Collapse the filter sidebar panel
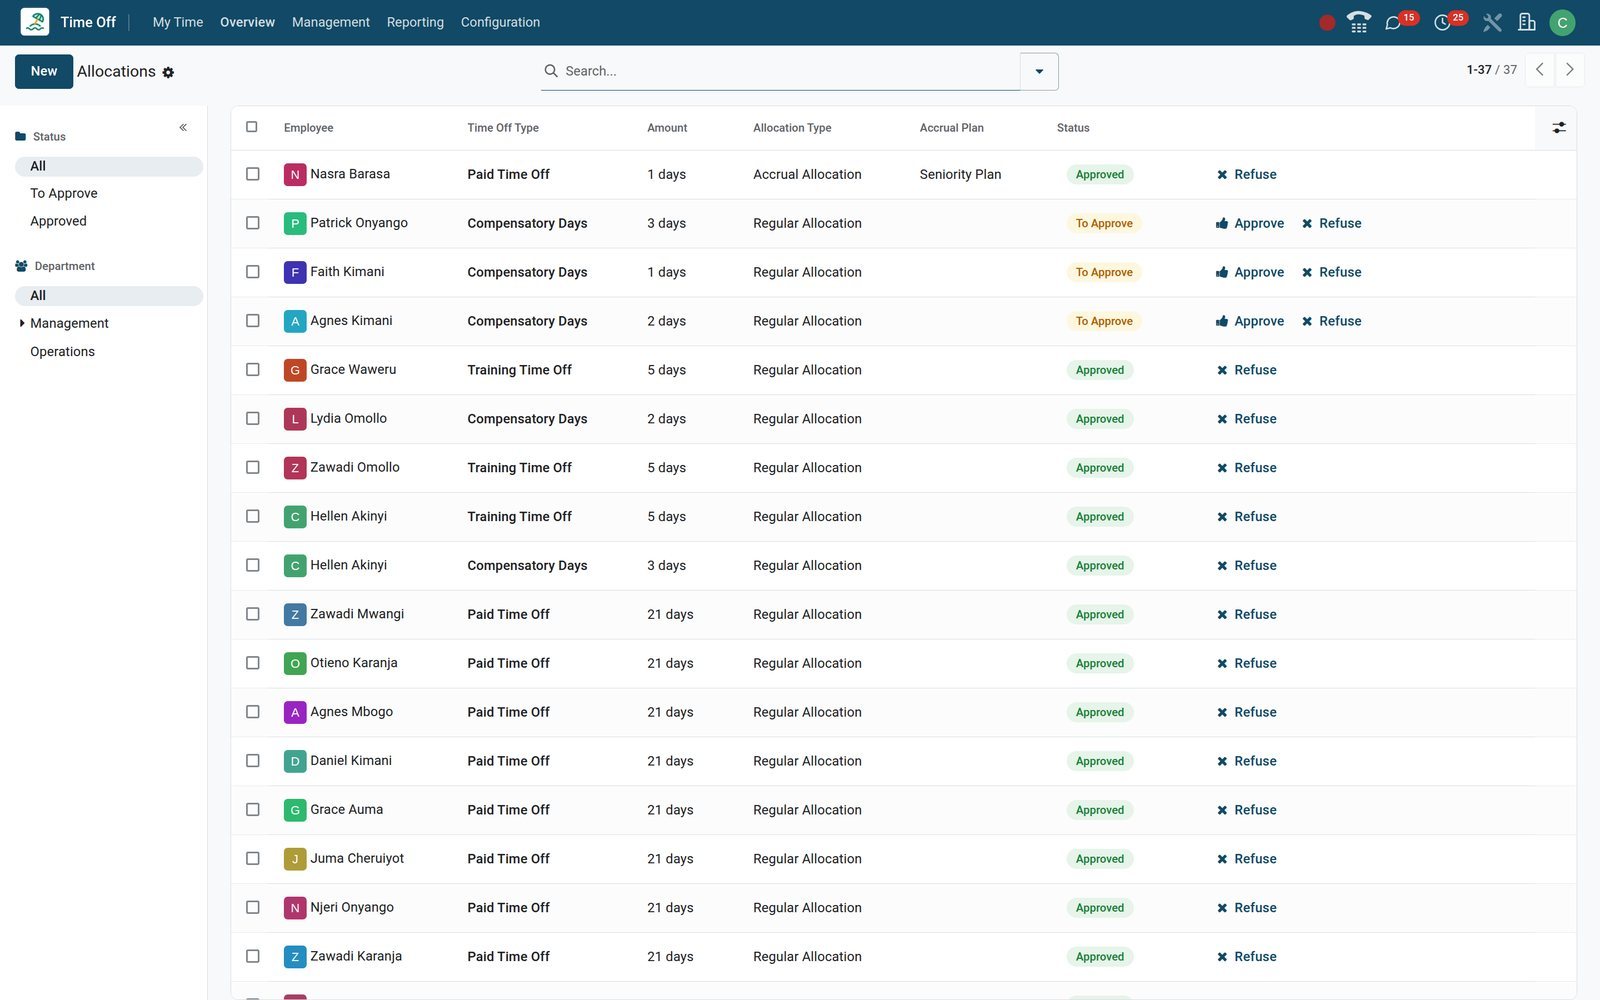 [183, 127]
